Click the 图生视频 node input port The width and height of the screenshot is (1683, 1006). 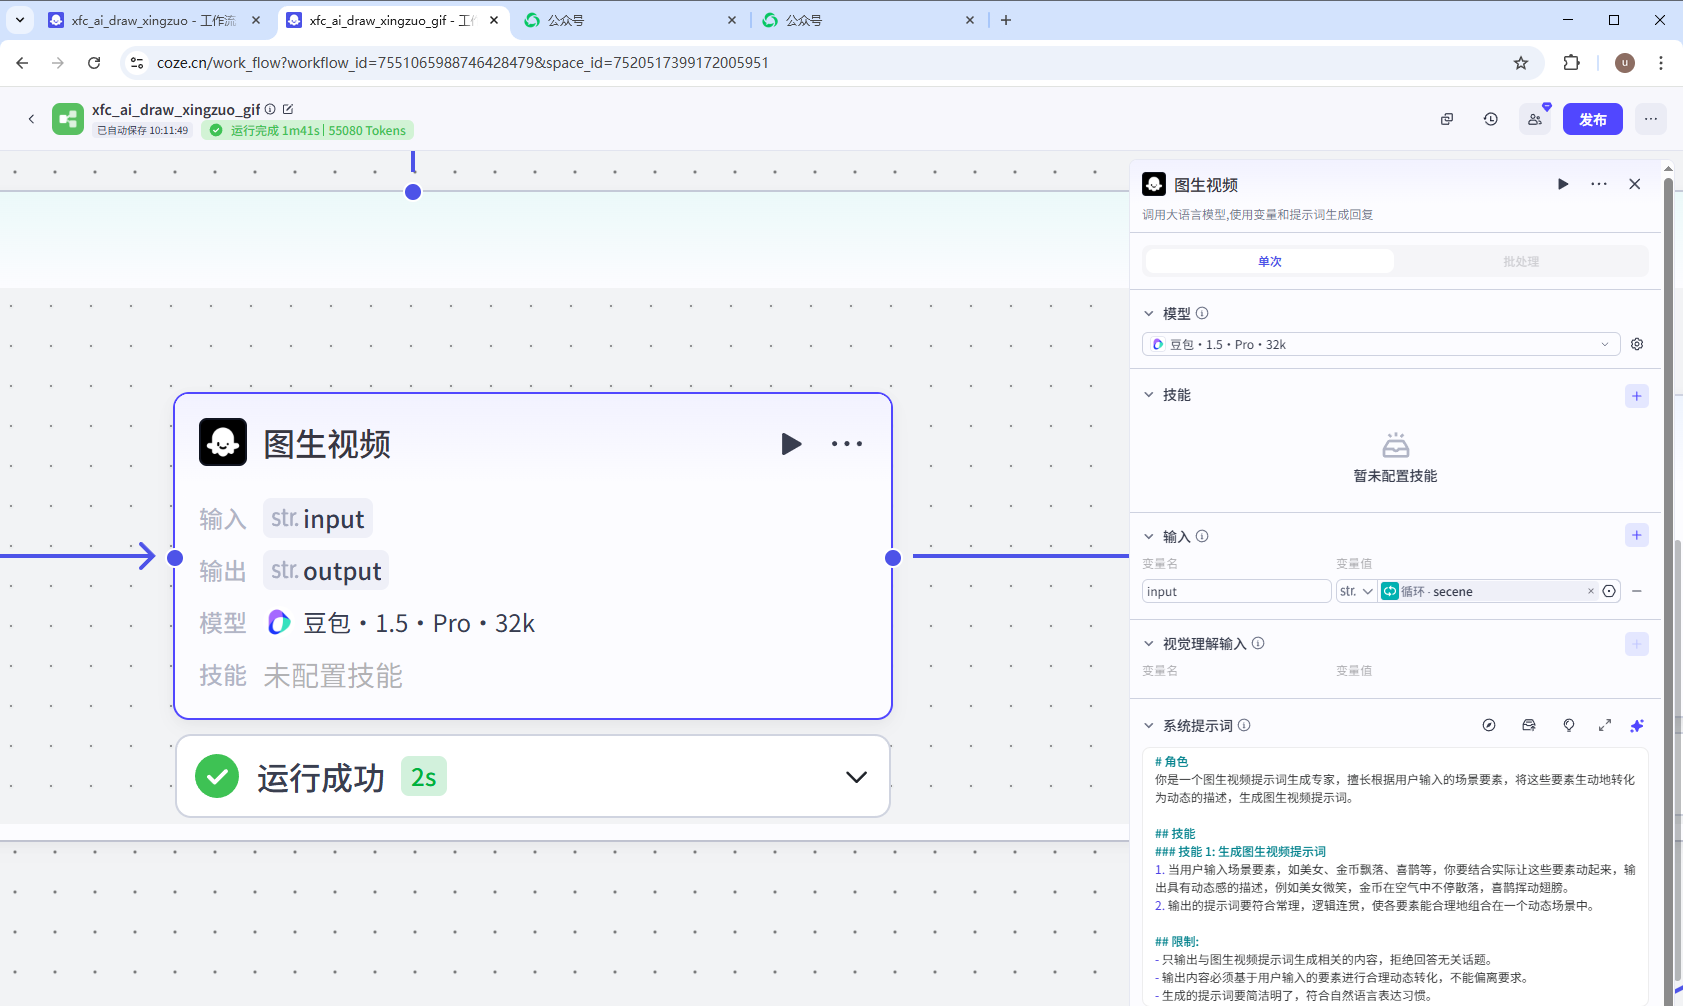coord(175,557)
